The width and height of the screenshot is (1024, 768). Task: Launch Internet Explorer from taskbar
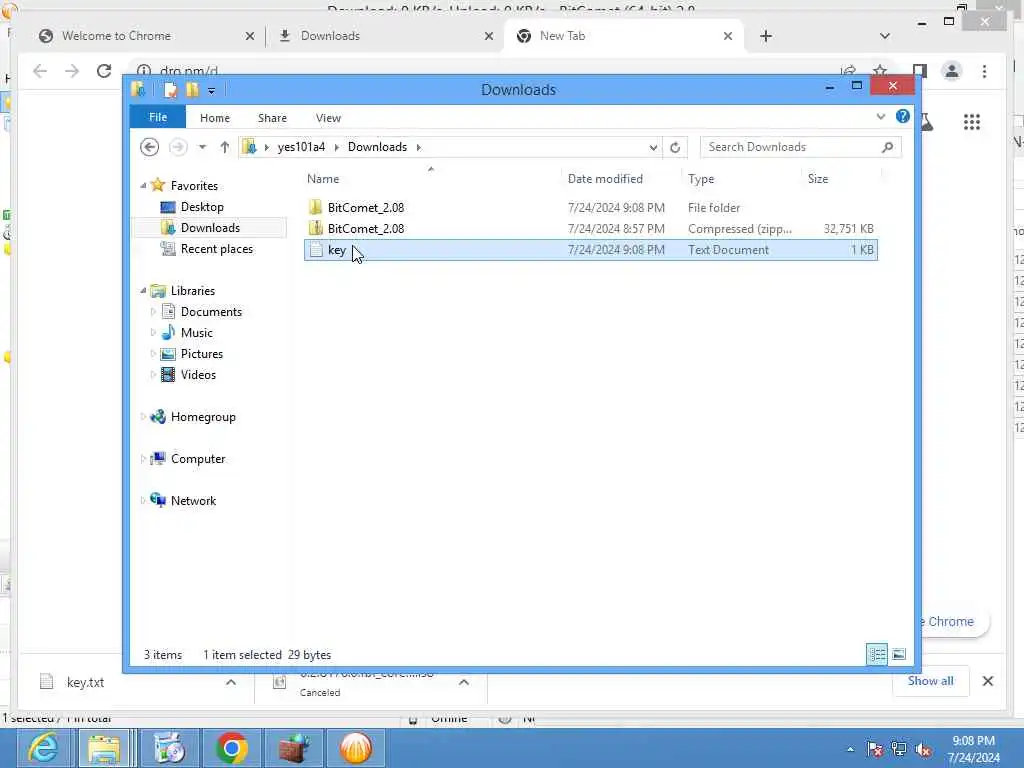[x=44, y=748]
